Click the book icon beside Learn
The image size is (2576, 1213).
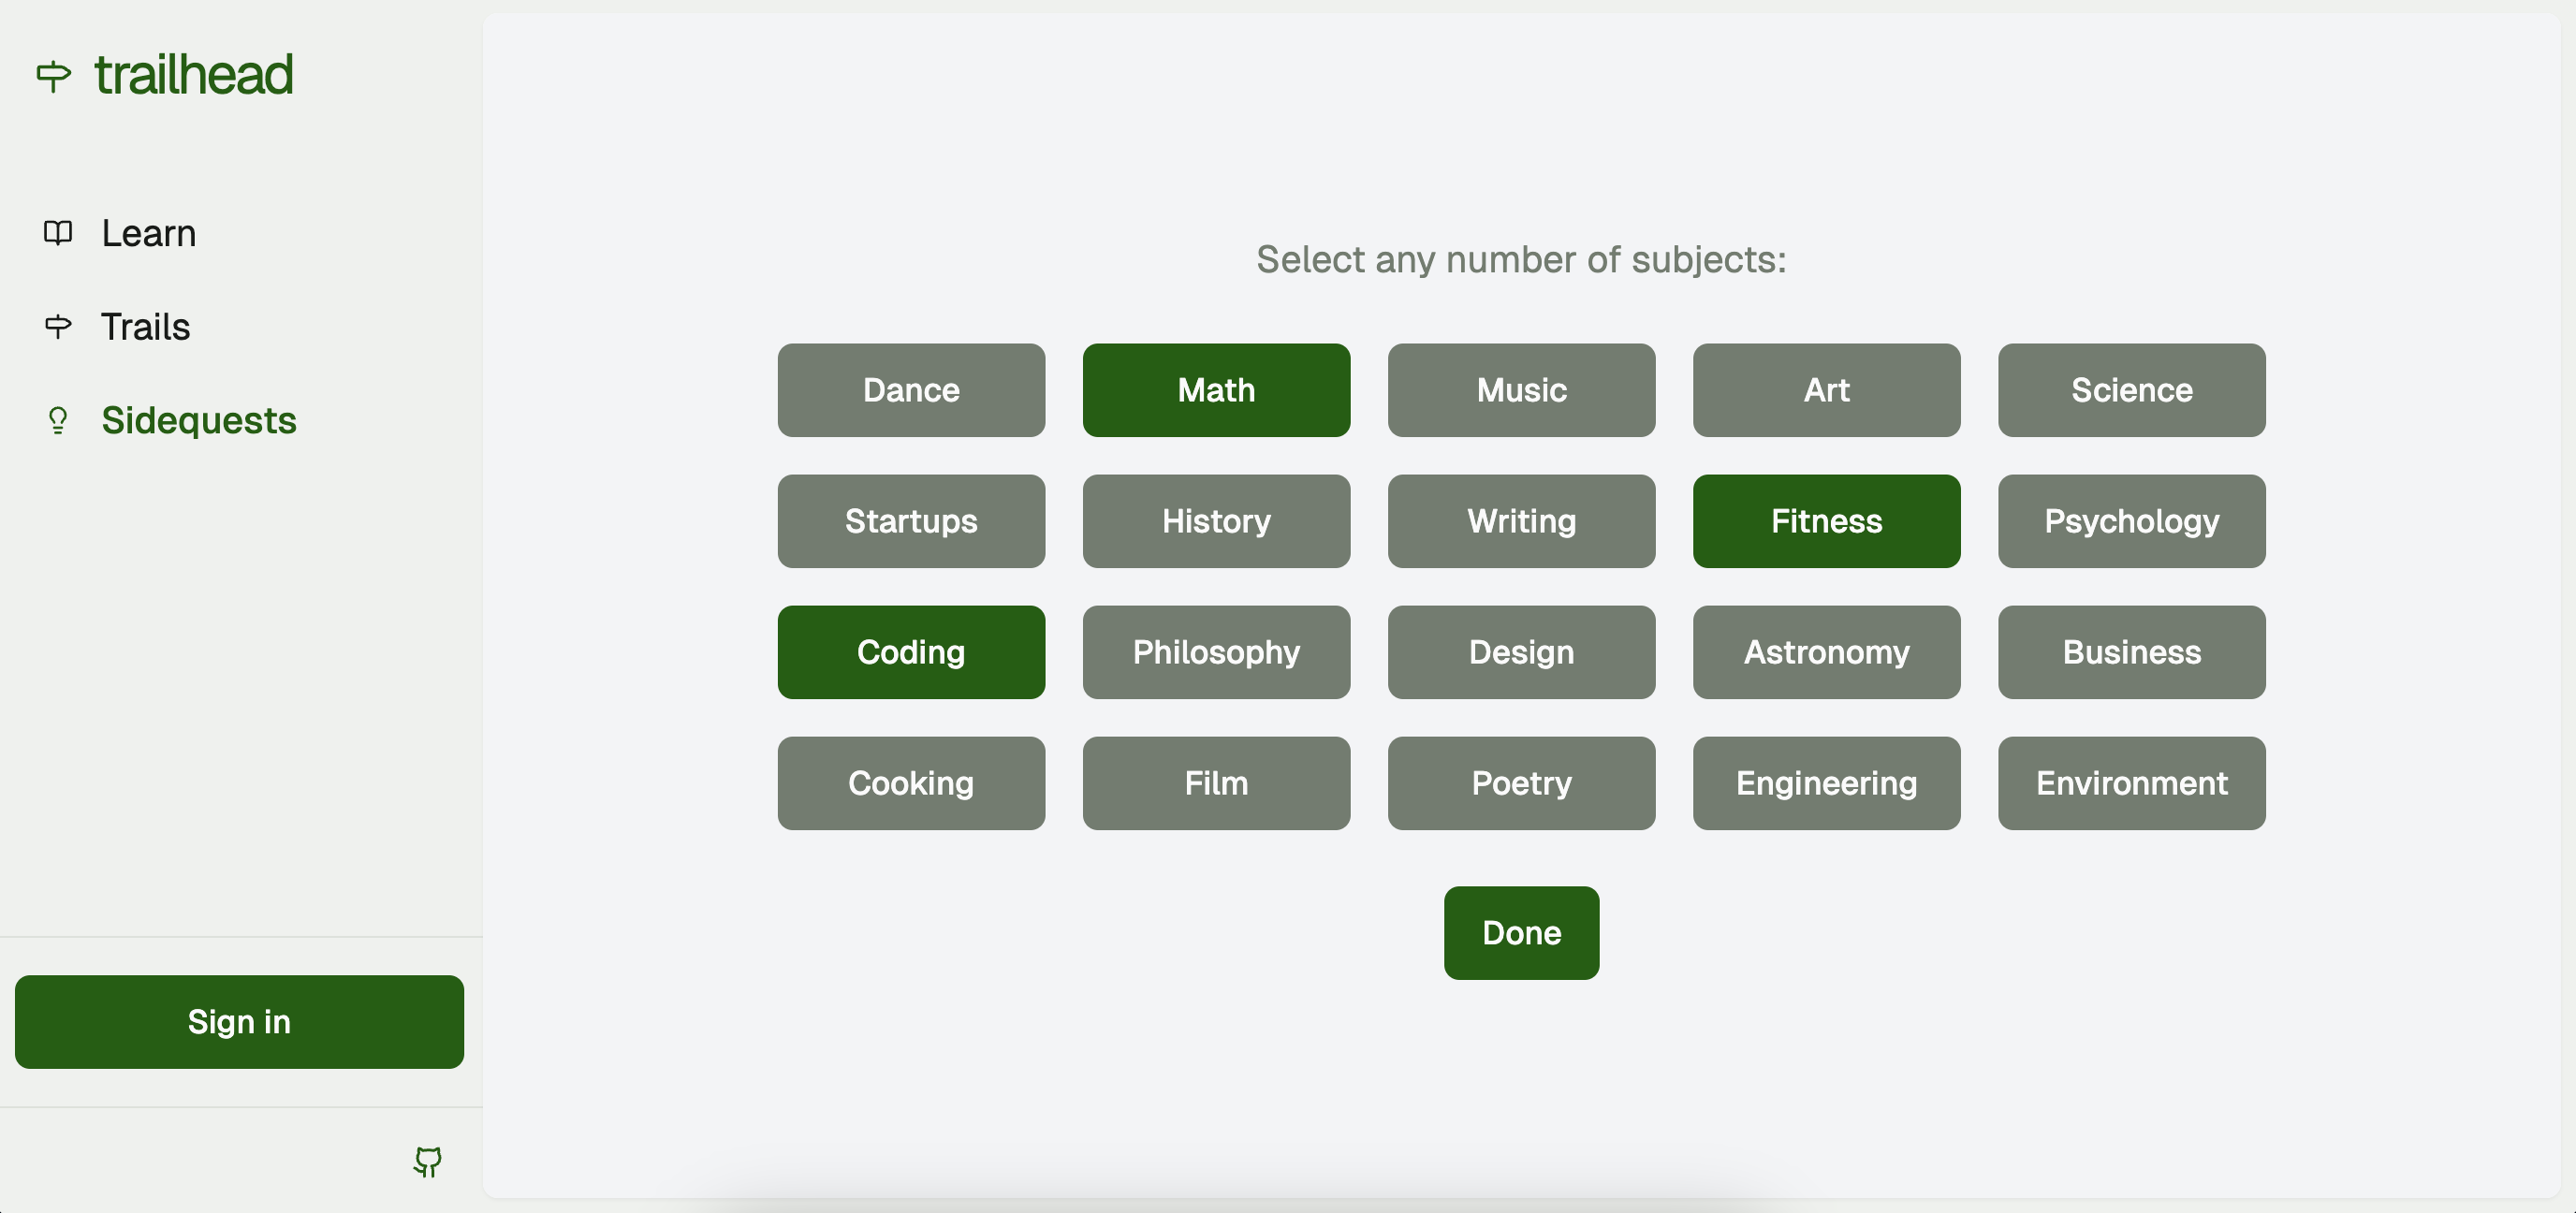point(58,233)
